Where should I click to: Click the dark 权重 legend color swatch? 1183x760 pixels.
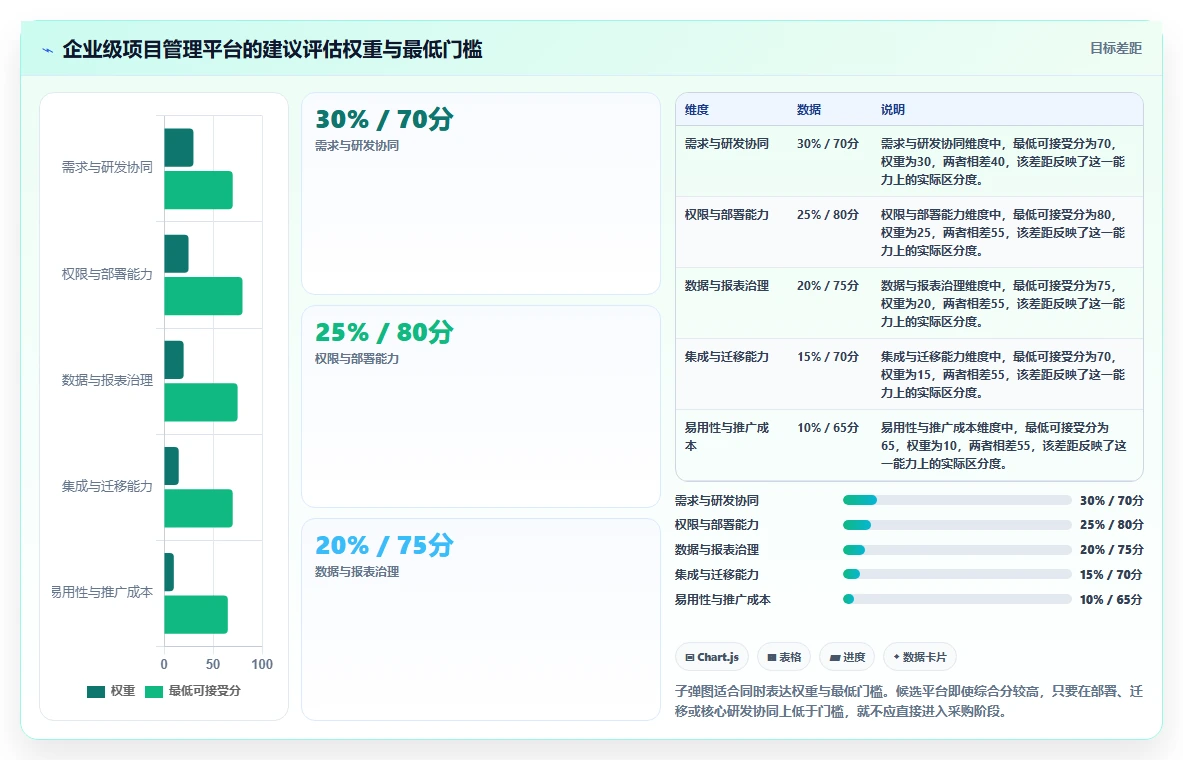point(96,692)
